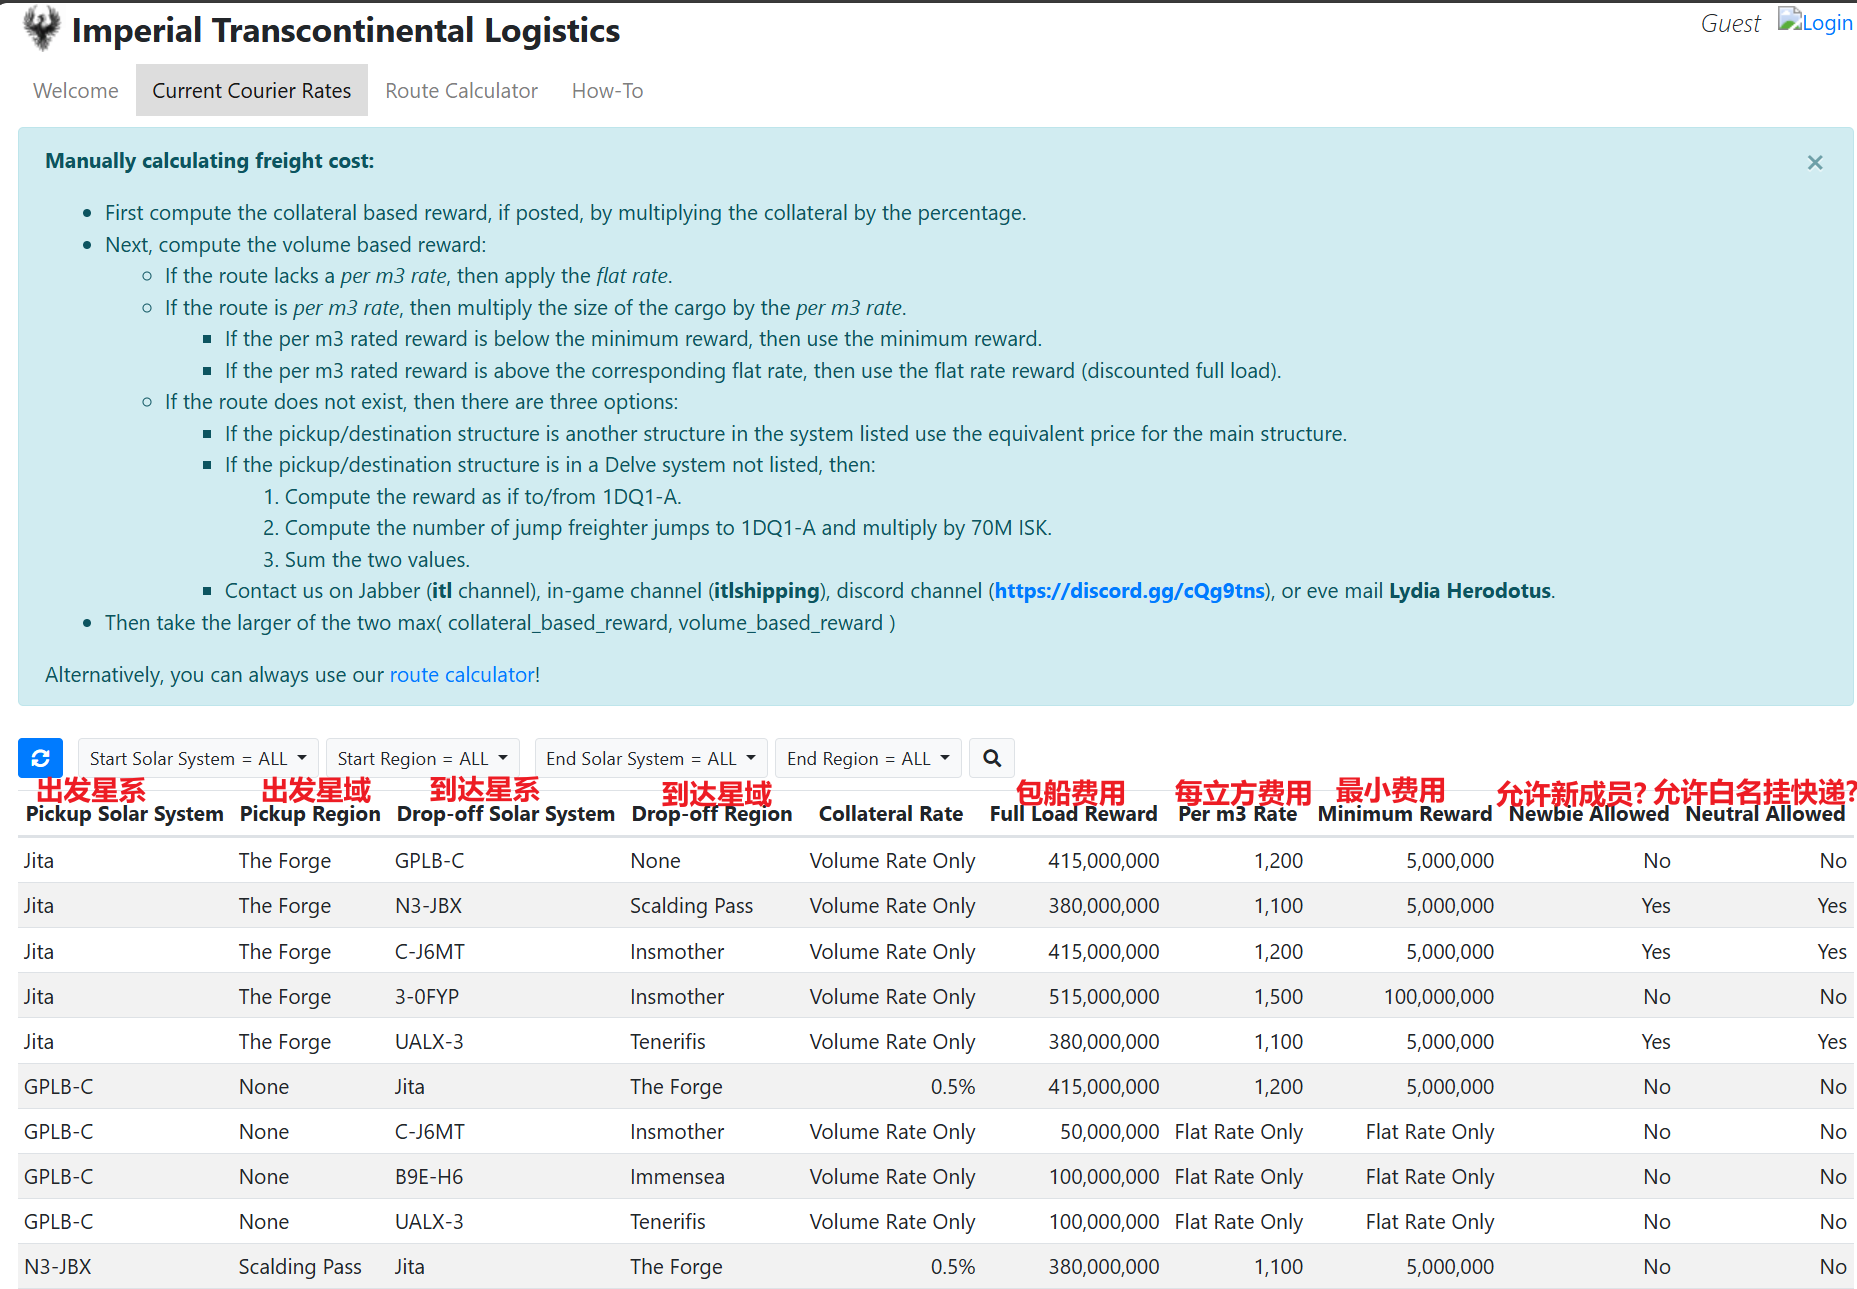Select the Current Courier Rates tab
The image size is (1857, 1289).
251,90
